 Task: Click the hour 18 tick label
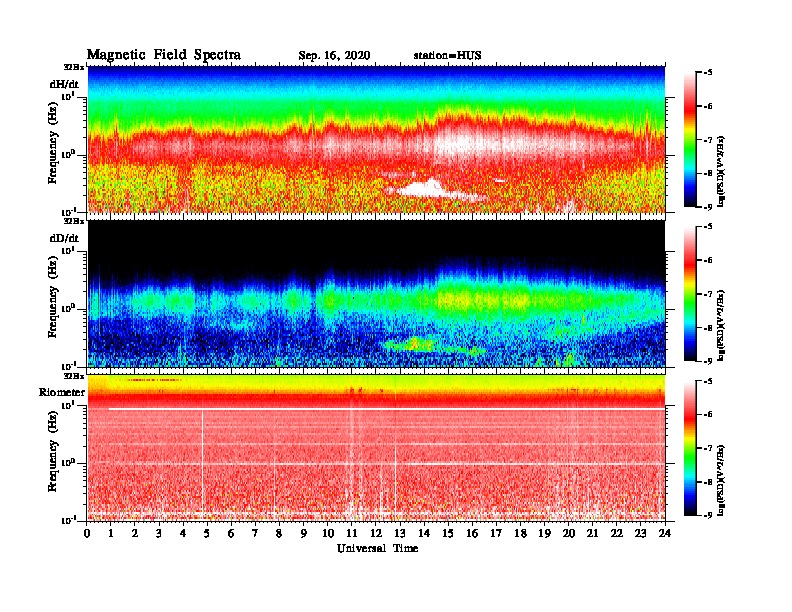coord(520,533)
